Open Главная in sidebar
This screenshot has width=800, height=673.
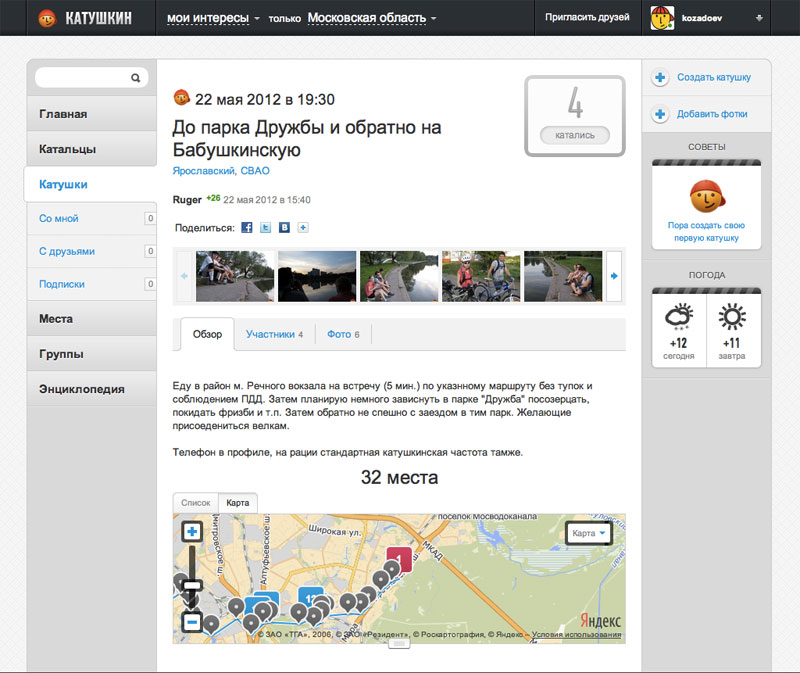click(92, 114)
